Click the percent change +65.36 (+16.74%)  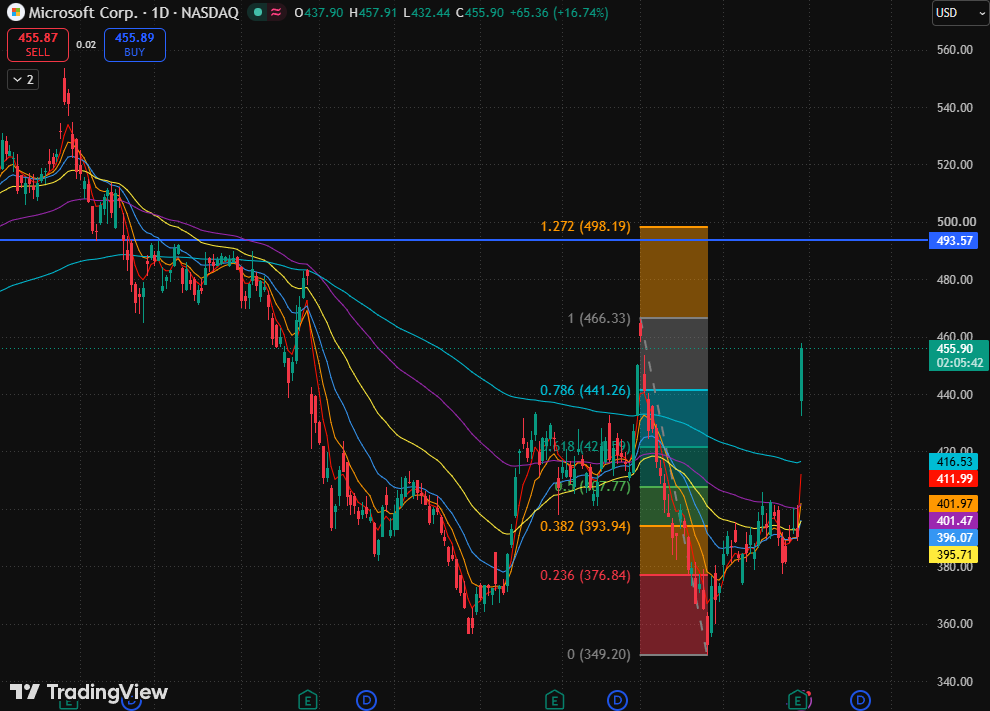(559, 13)
